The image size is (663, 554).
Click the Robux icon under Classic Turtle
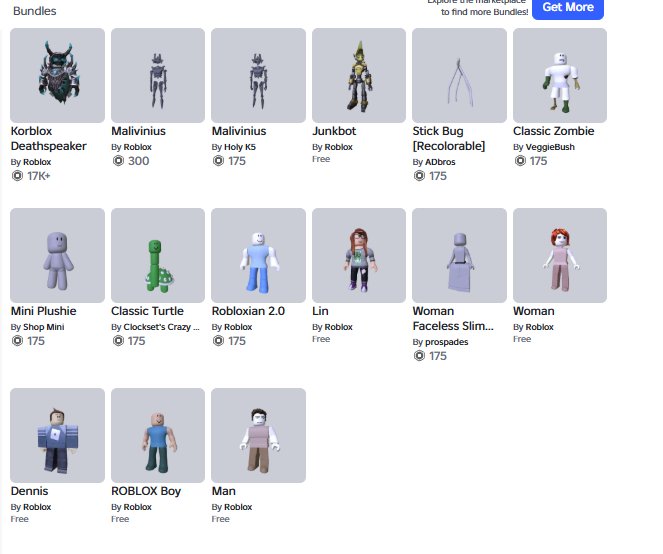pos(118,341)
